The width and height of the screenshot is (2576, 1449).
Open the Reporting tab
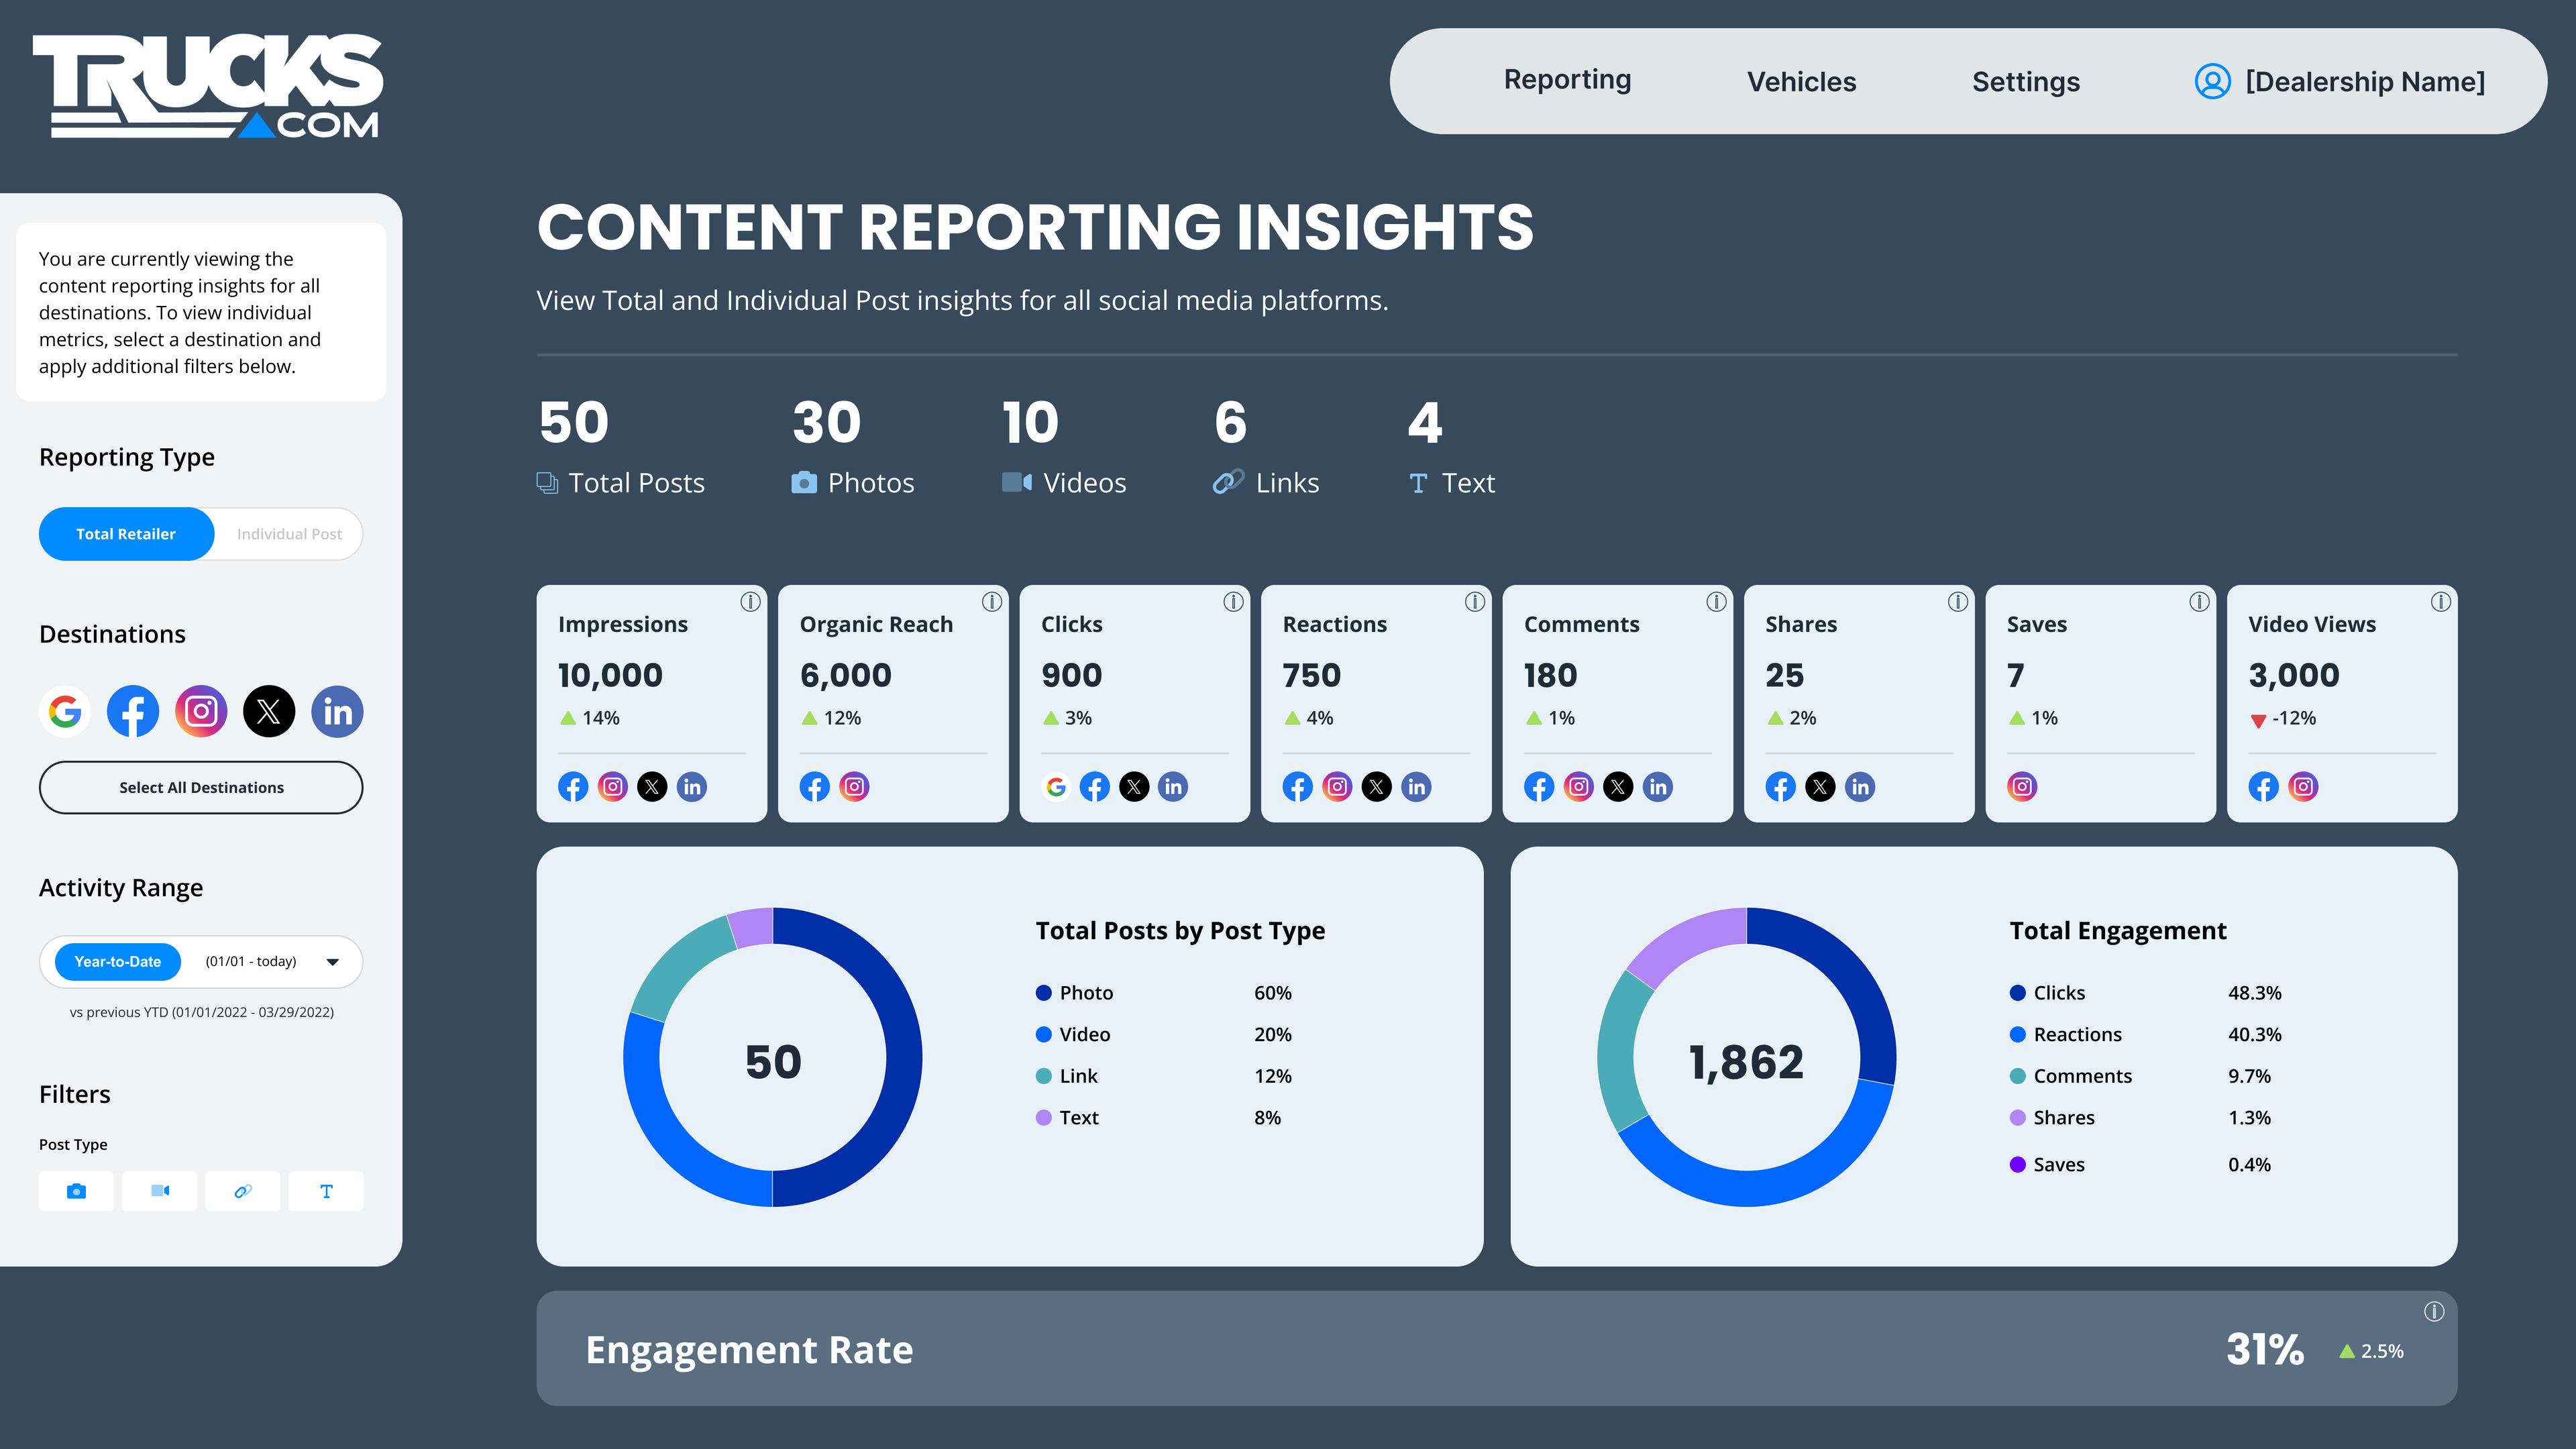tap(1567, 80)
